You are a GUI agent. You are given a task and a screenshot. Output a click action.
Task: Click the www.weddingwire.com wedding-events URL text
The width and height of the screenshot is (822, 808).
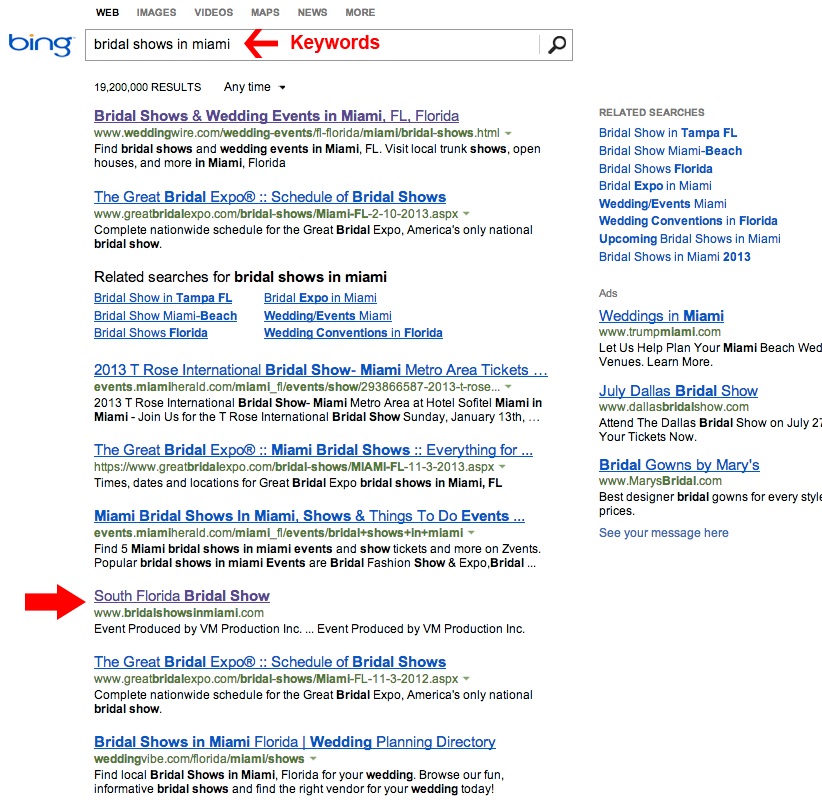[x=297, y=133]
